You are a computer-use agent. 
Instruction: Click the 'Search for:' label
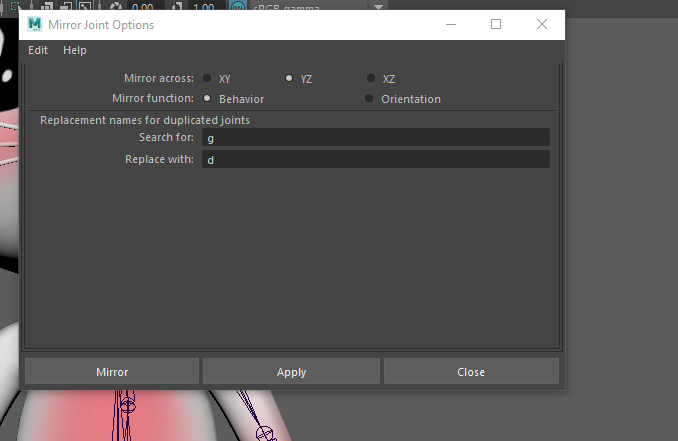tap(166, 137)
